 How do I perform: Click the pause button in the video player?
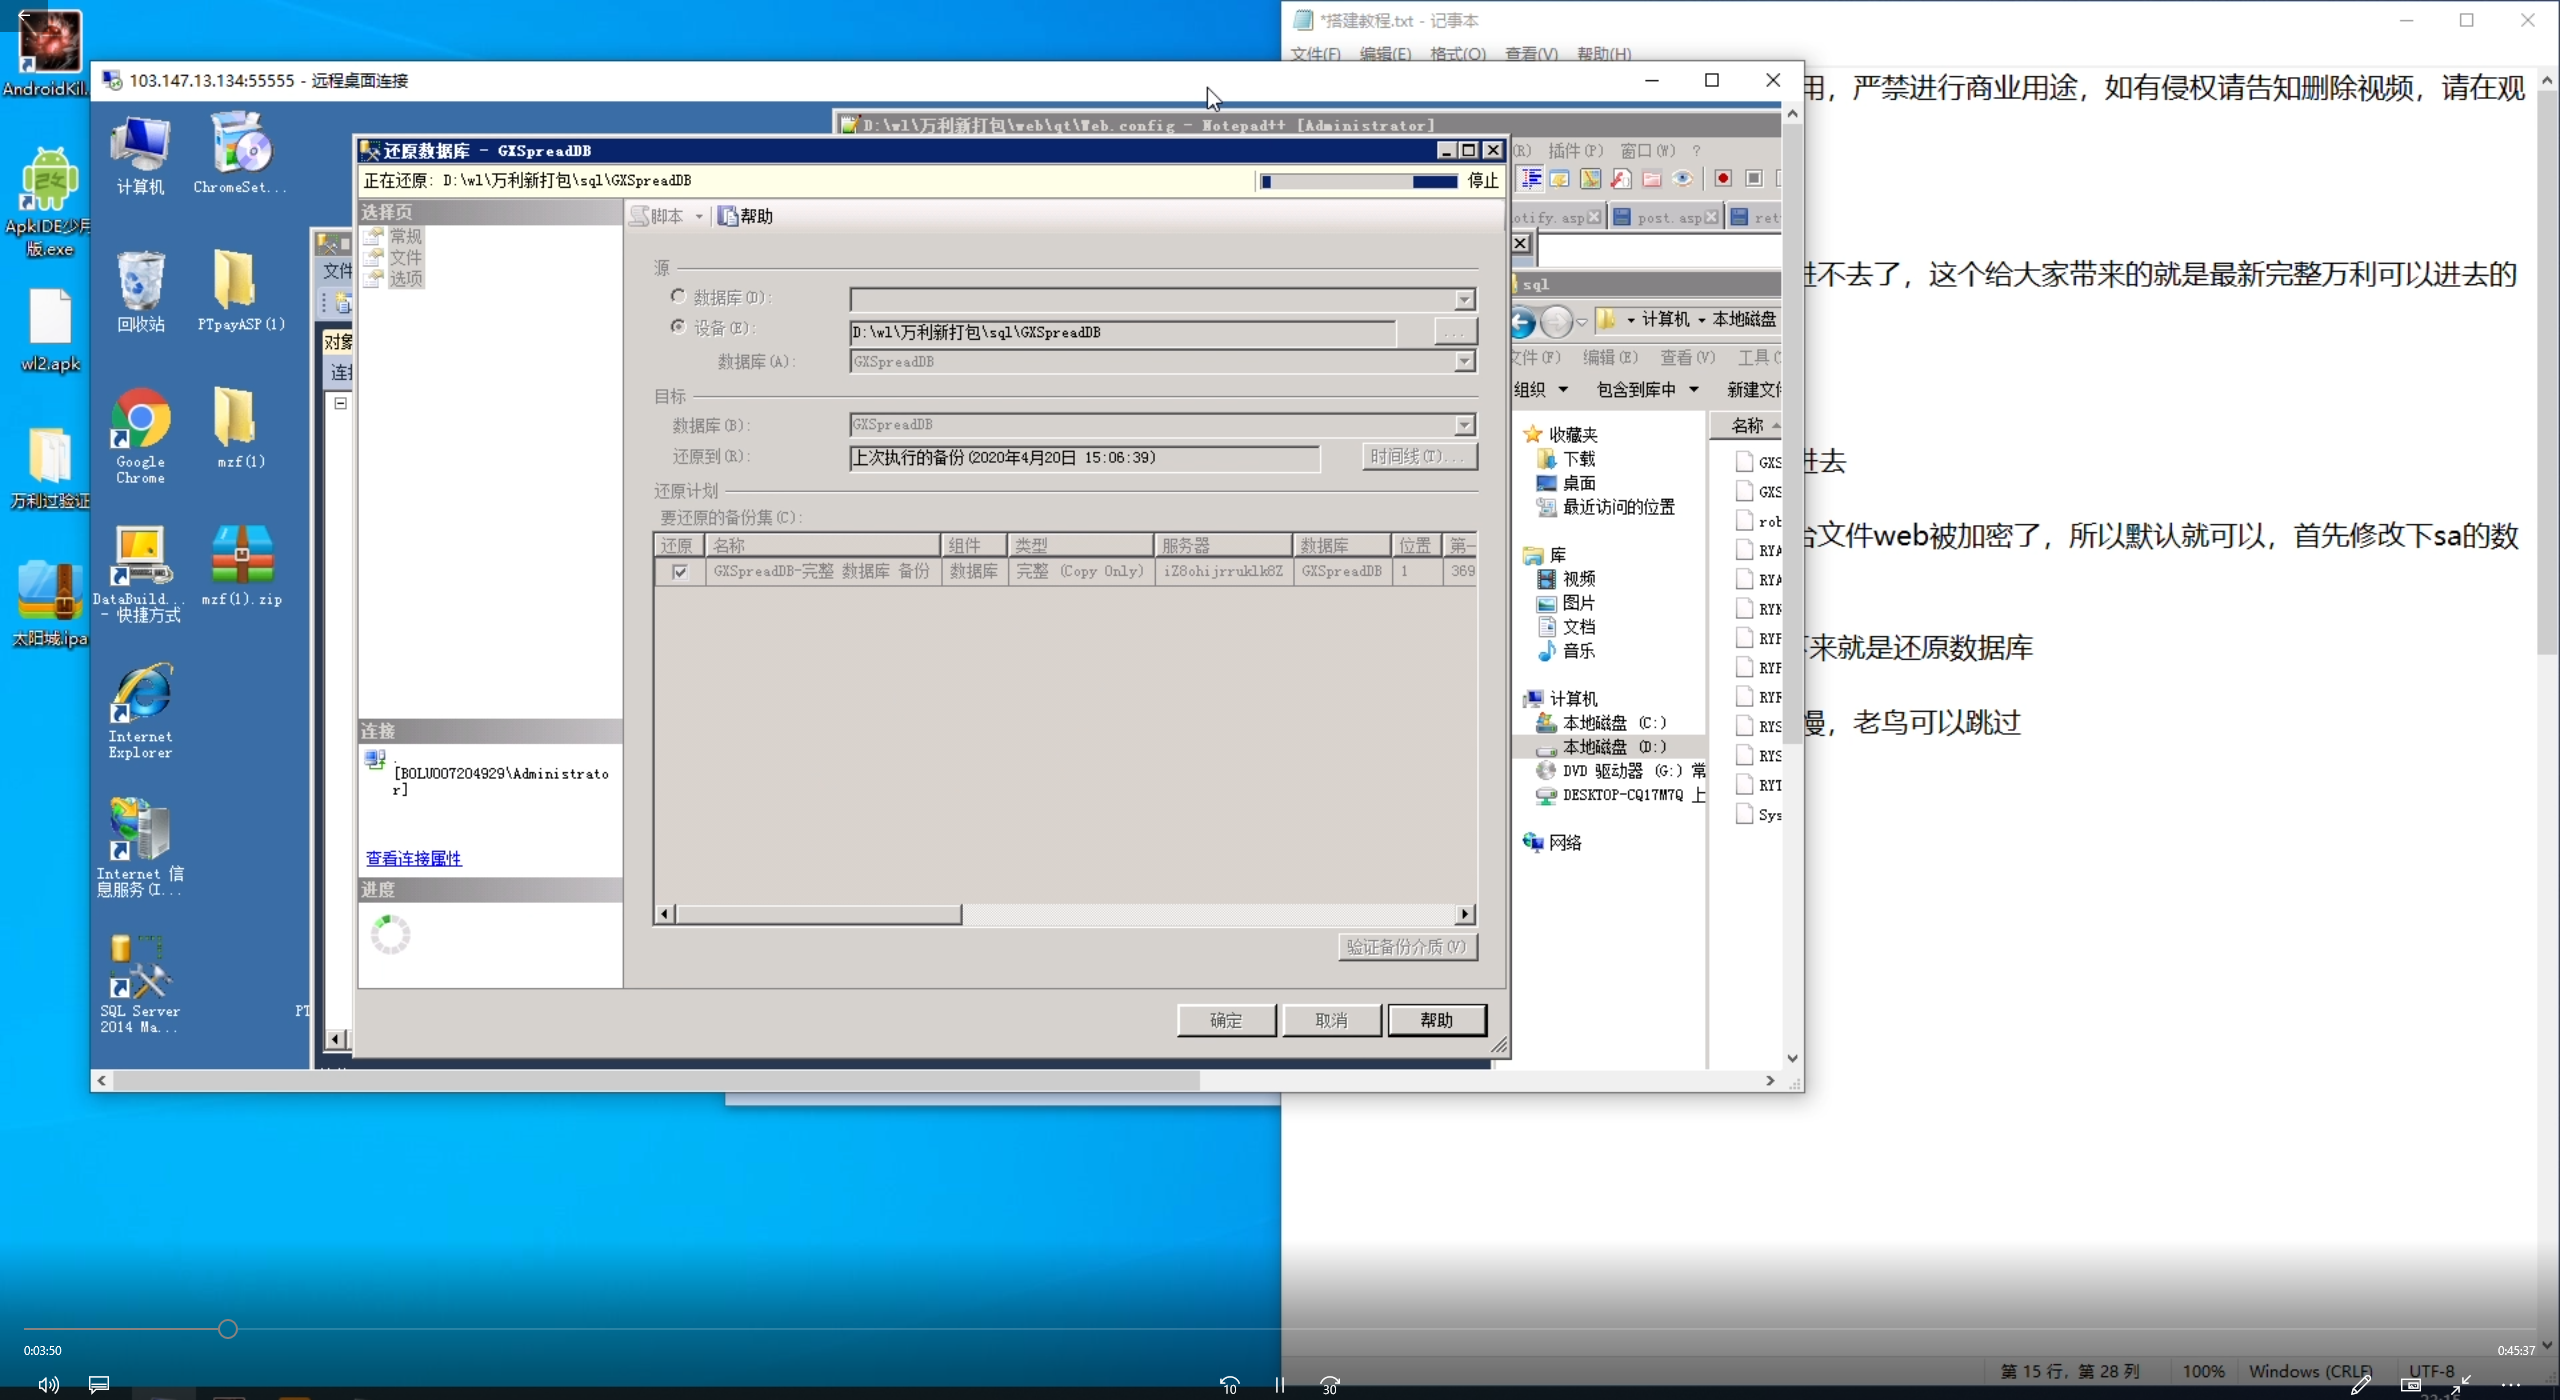pyautogui.click(x=1279, y=1385)
